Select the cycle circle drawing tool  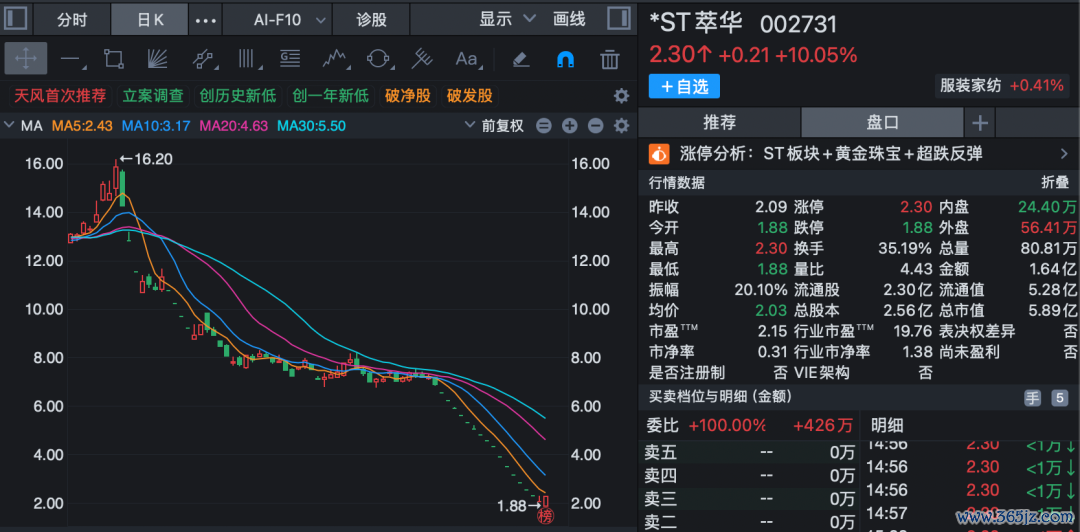(x=377, y=59)
